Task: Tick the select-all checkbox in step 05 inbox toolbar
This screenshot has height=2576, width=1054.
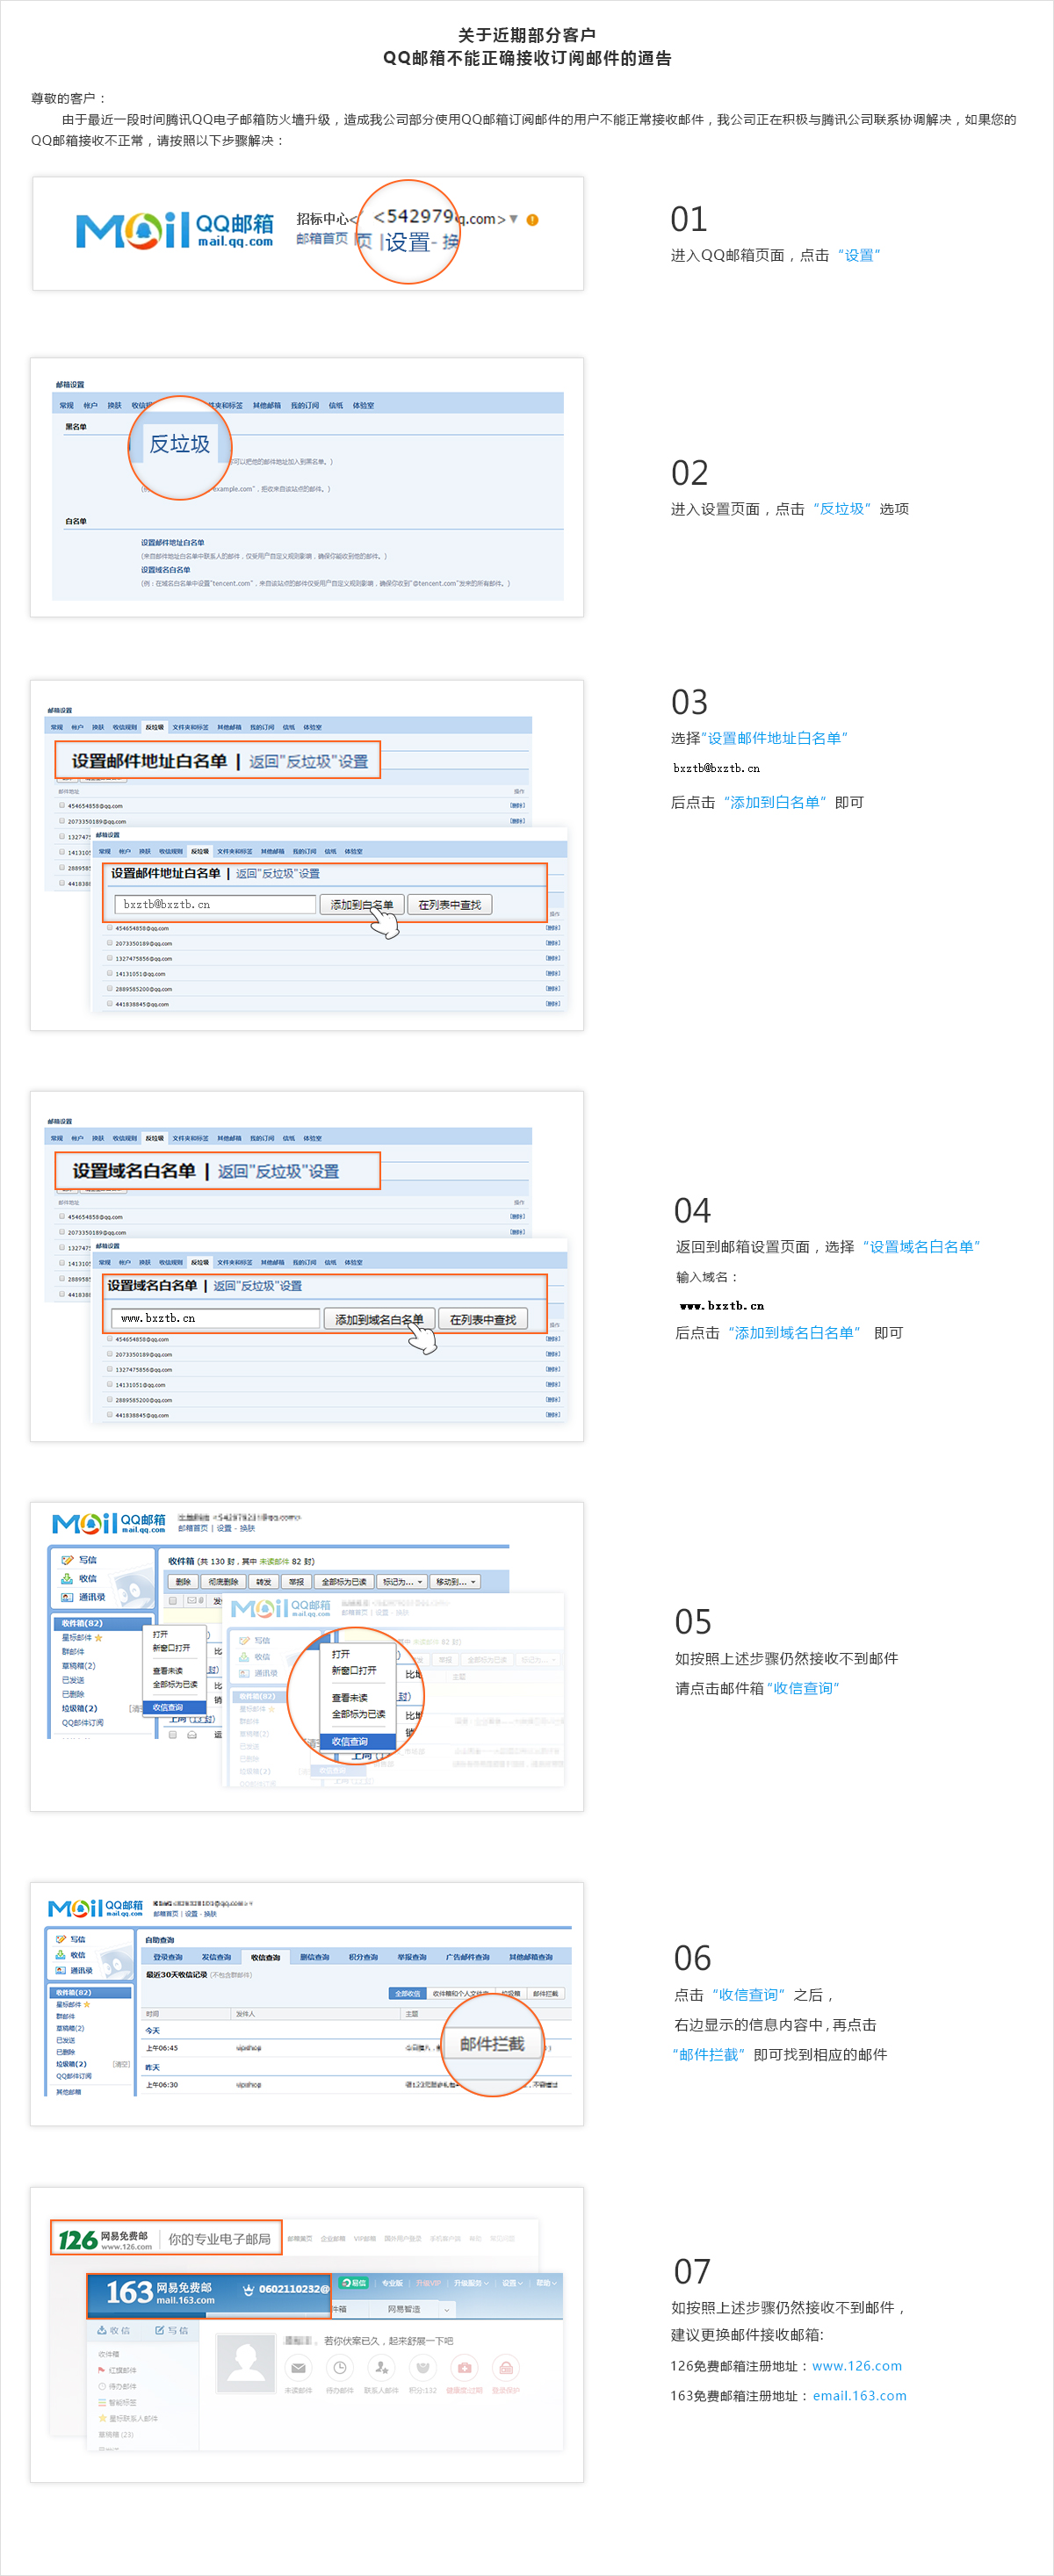Action: point(173,1601)
